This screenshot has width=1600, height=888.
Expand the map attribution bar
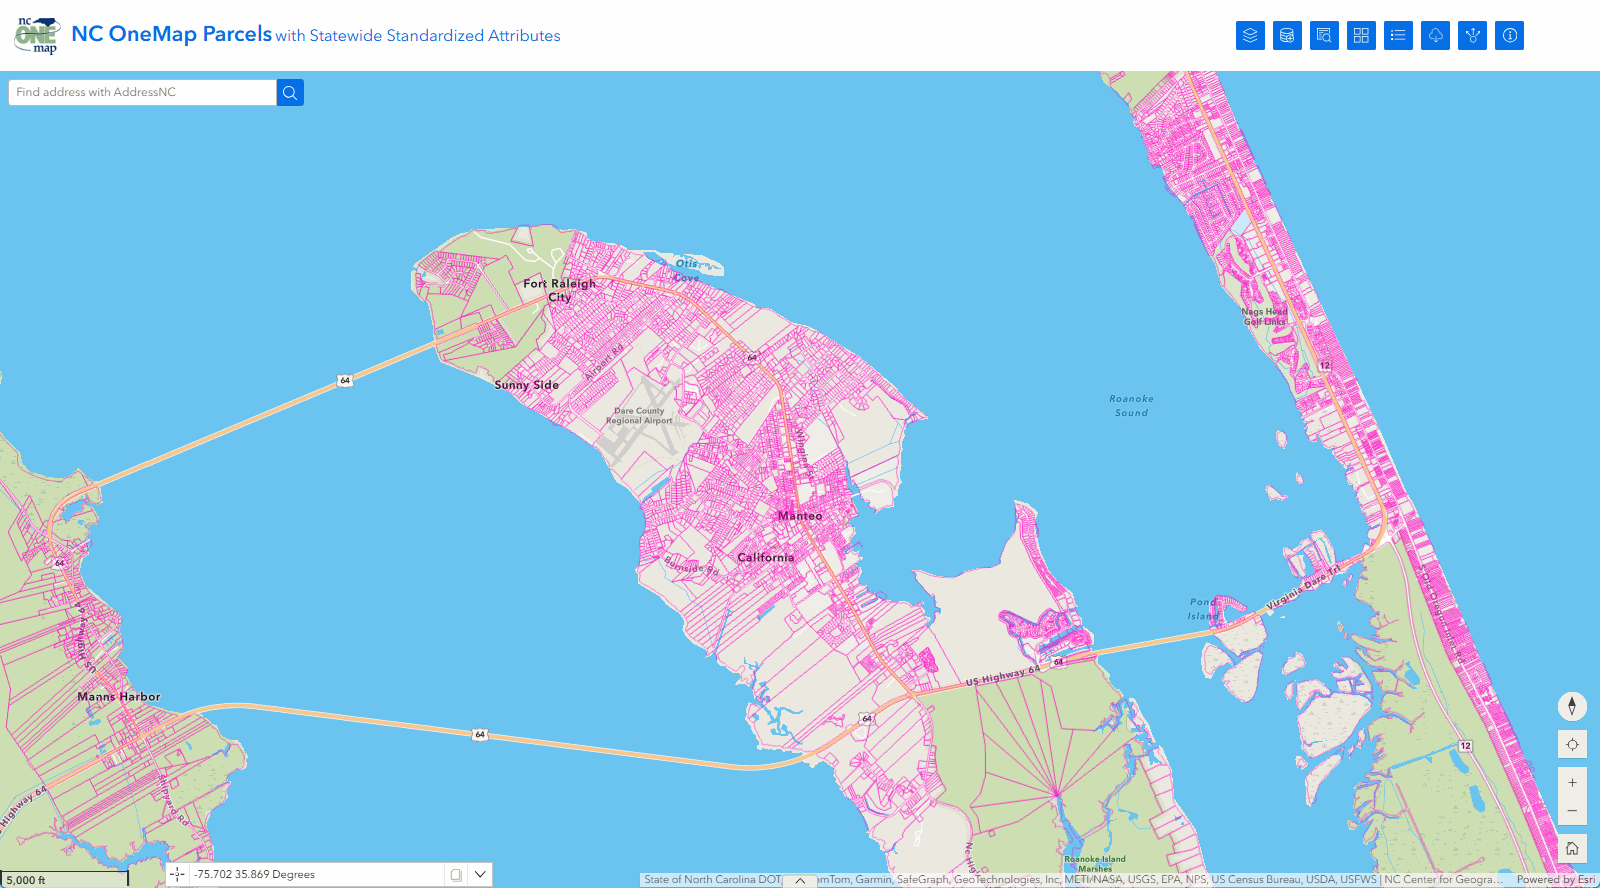click(800, 881)
